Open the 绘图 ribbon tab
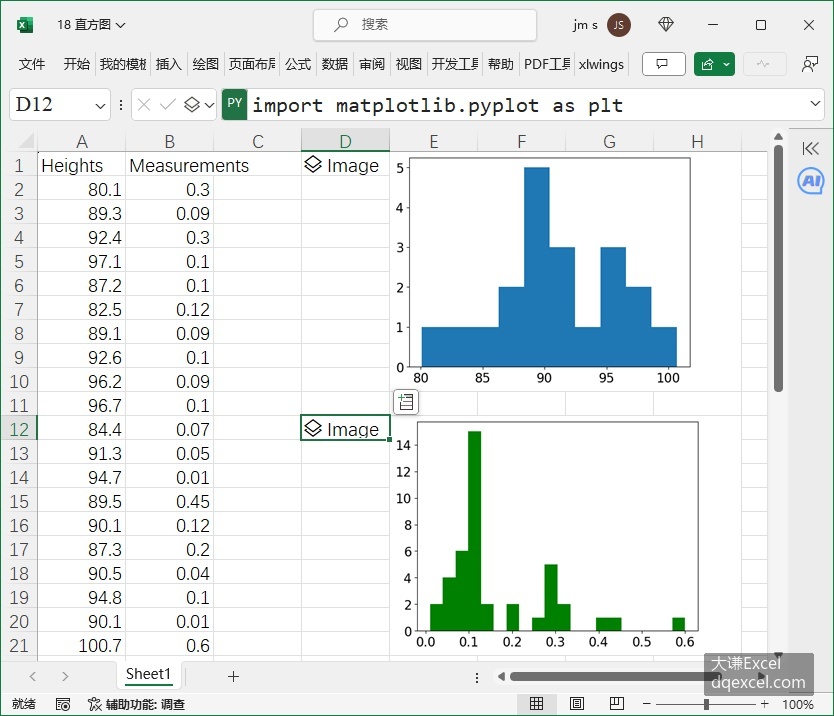Image resolution: width=834 pixels, height=716 pixels. click(x=205, y=64)
